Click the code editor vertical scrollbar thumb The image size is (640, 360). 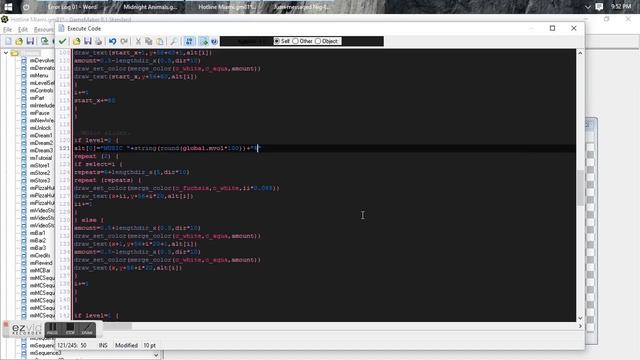pos(580,188)
